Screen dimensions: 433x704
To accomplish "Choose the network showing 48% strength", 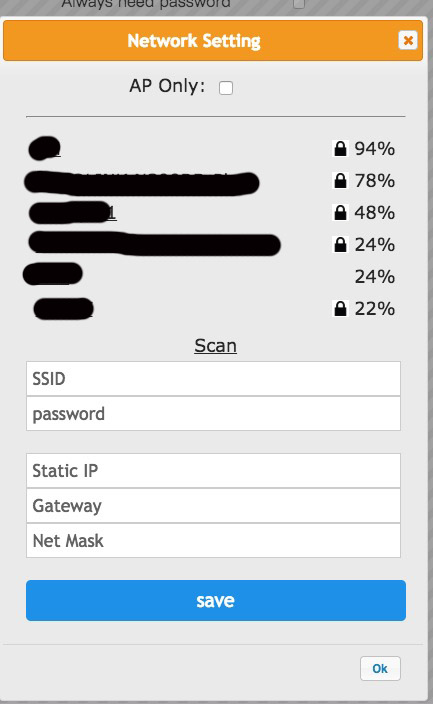I will coord(72,213).
